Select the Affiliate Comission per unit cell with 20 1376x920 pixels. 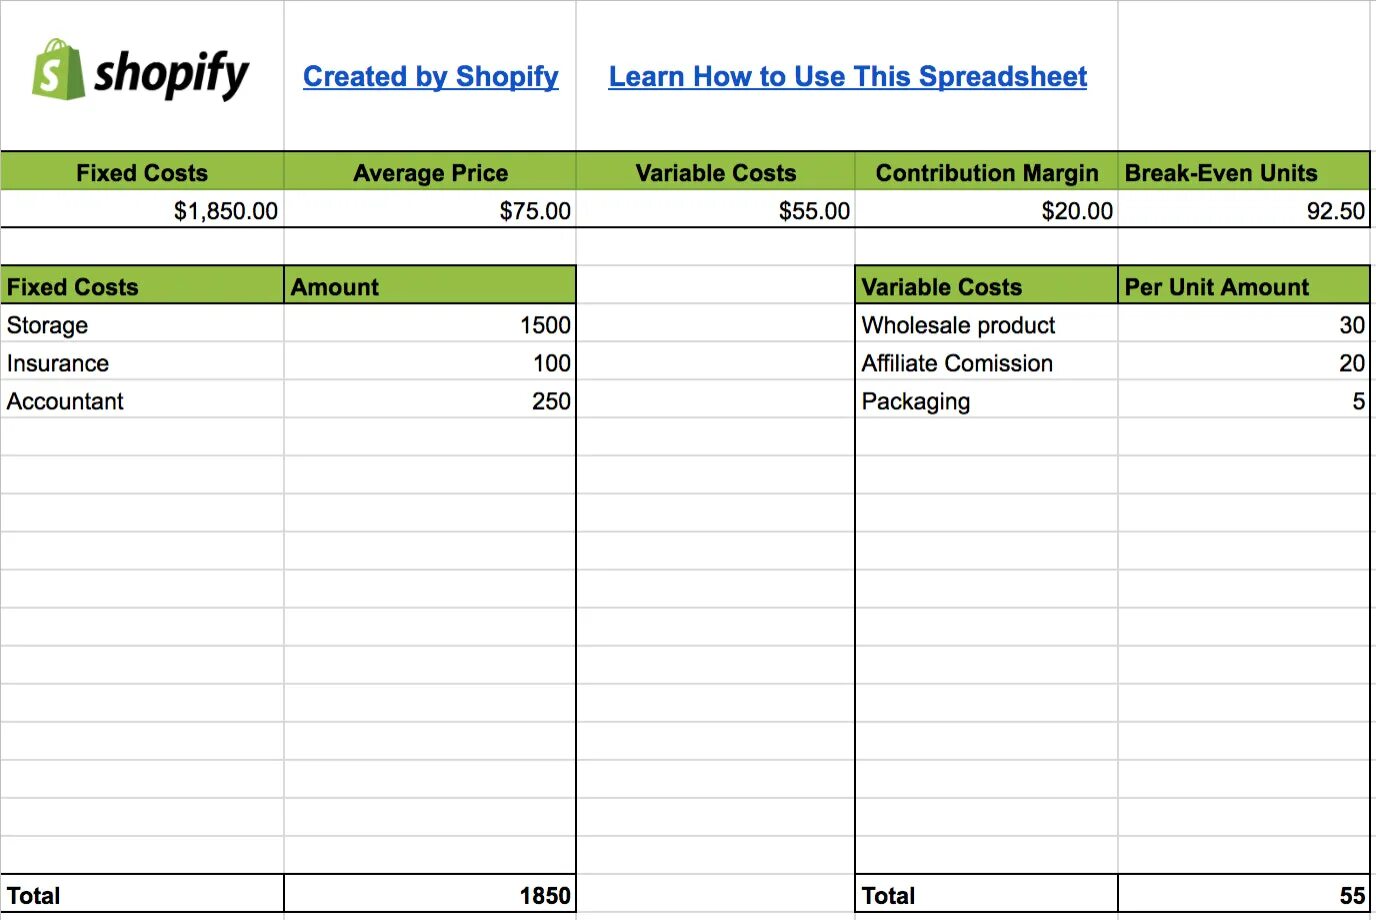pos(1244,362)
